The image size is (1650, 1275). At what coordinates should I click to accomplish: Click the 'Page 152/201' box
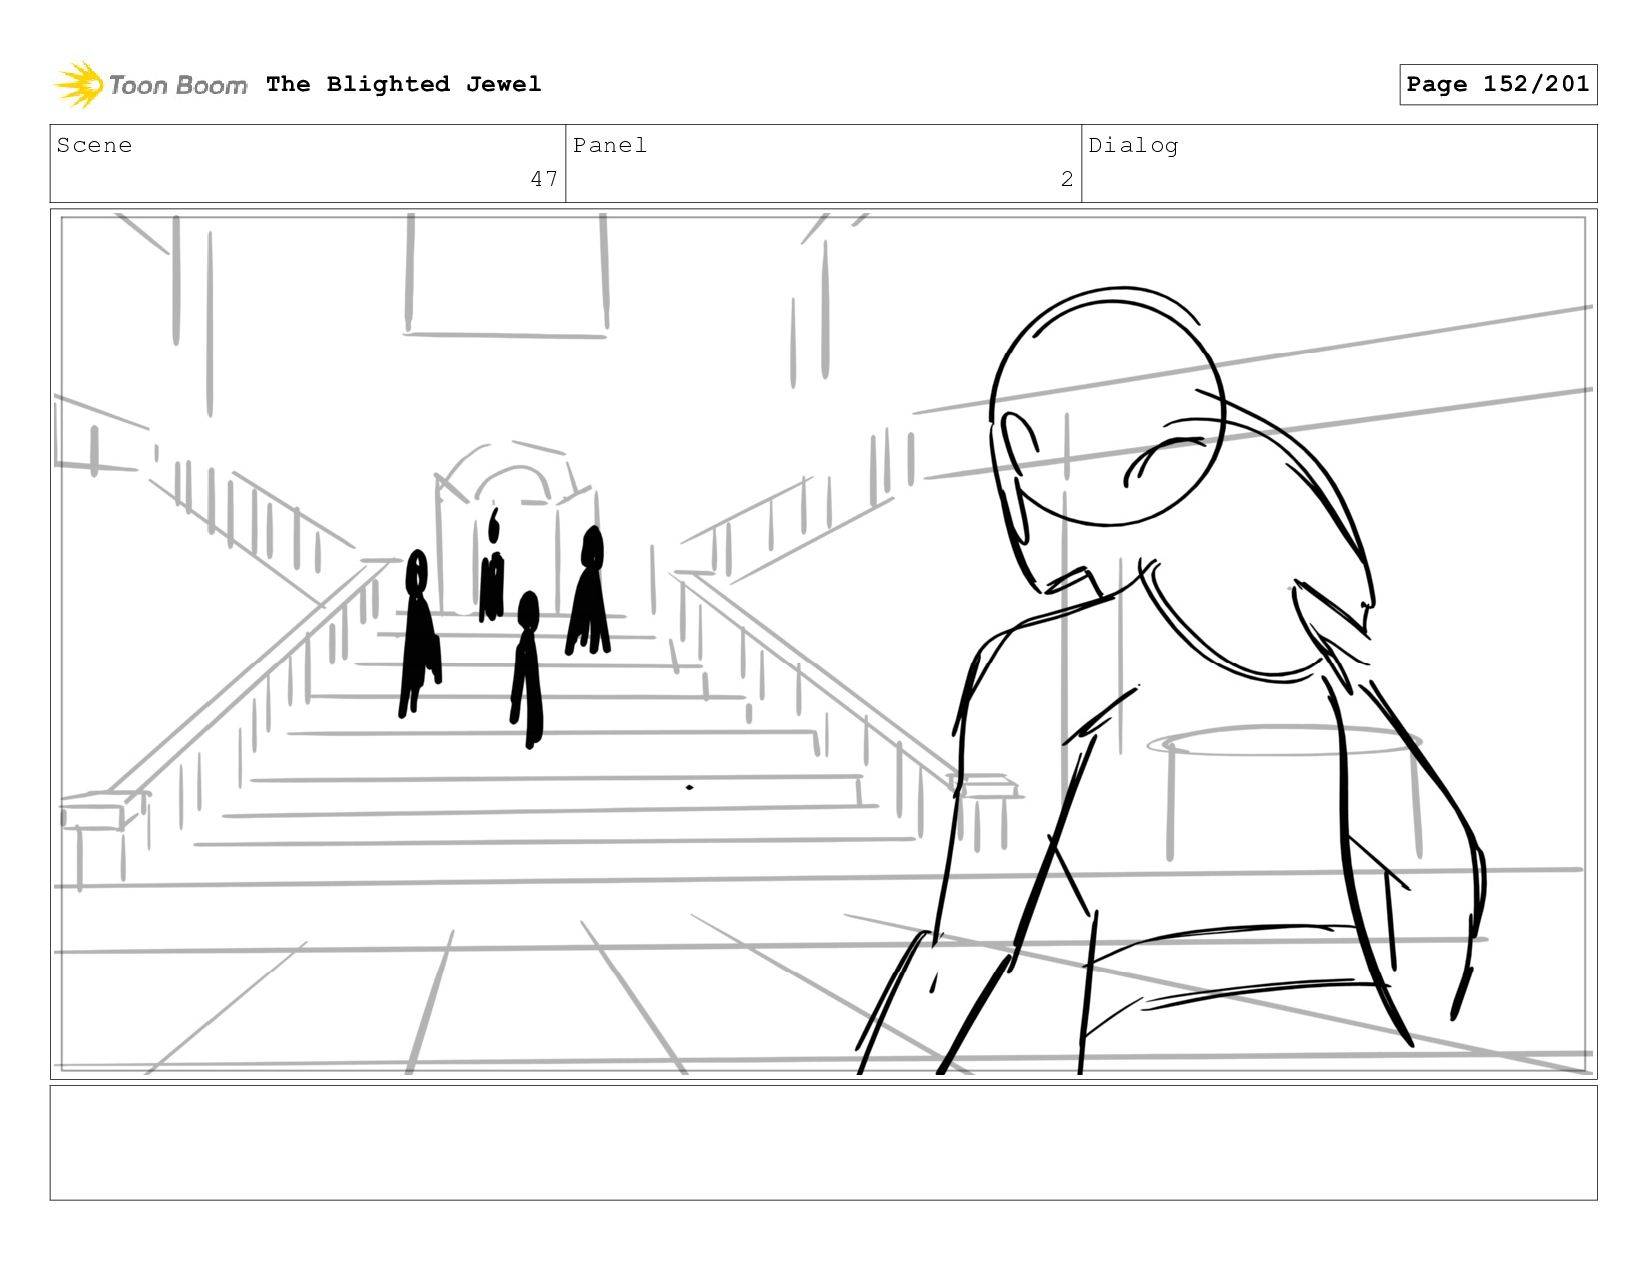[1498, 84]
